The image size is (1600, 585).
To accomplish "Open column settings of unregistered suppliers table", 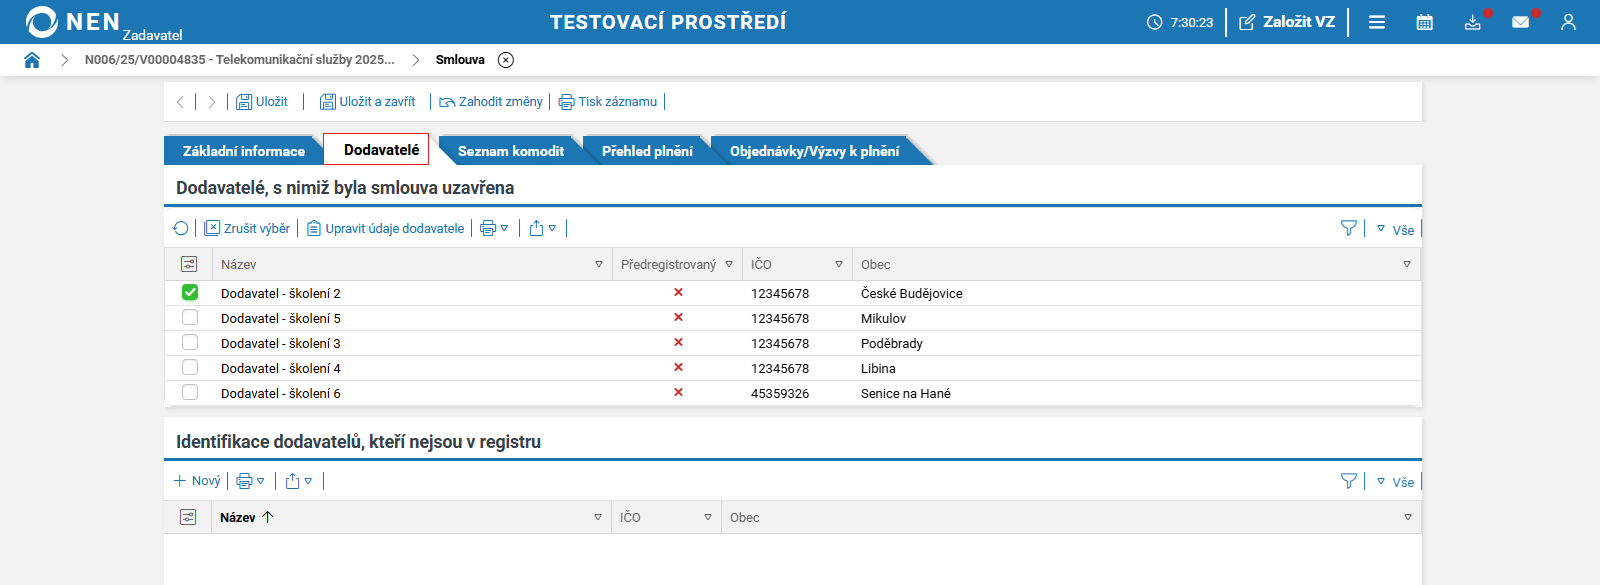I will (188, 517).
